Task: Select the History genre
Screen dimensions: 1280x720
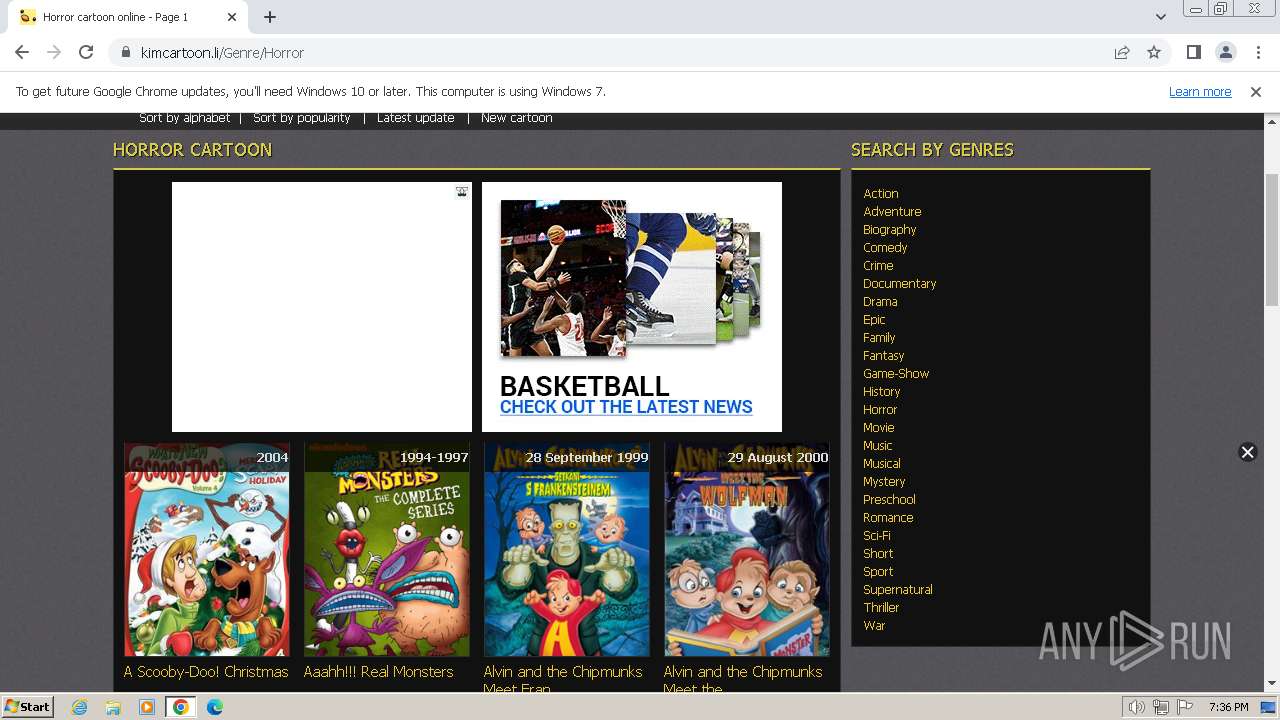Action: [x=882, y=392]
